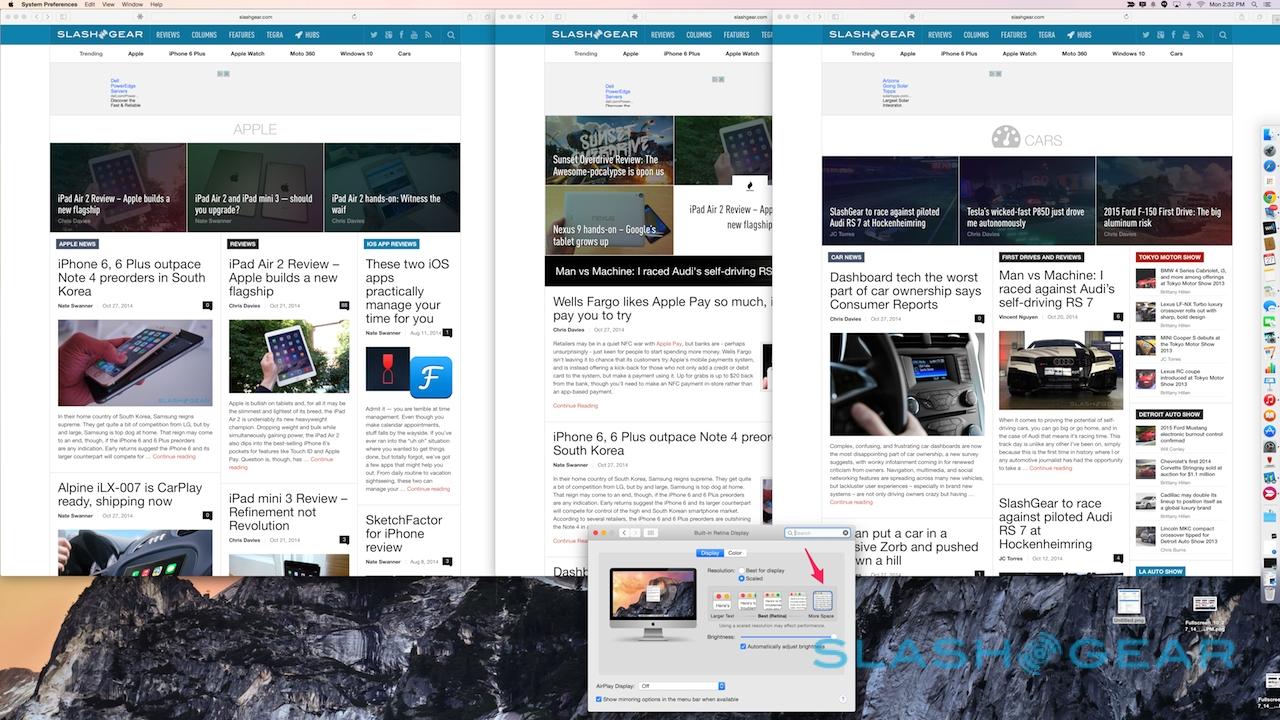Open Edit menu in menu bar
Image resolution: width=1280 pixels, height=720 pixels.
pyautogui.click(x=90, y=4)
